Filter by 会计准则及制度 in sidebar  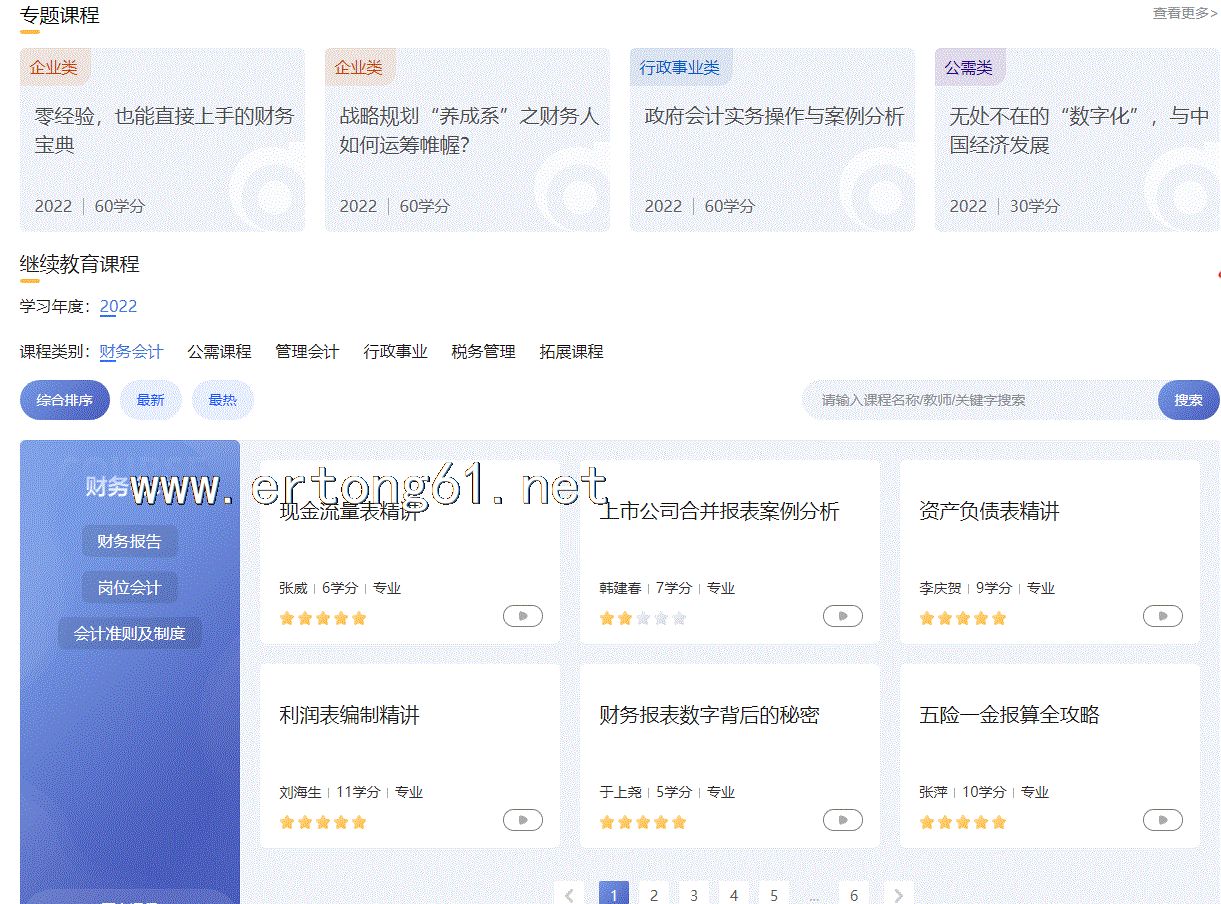129,634
